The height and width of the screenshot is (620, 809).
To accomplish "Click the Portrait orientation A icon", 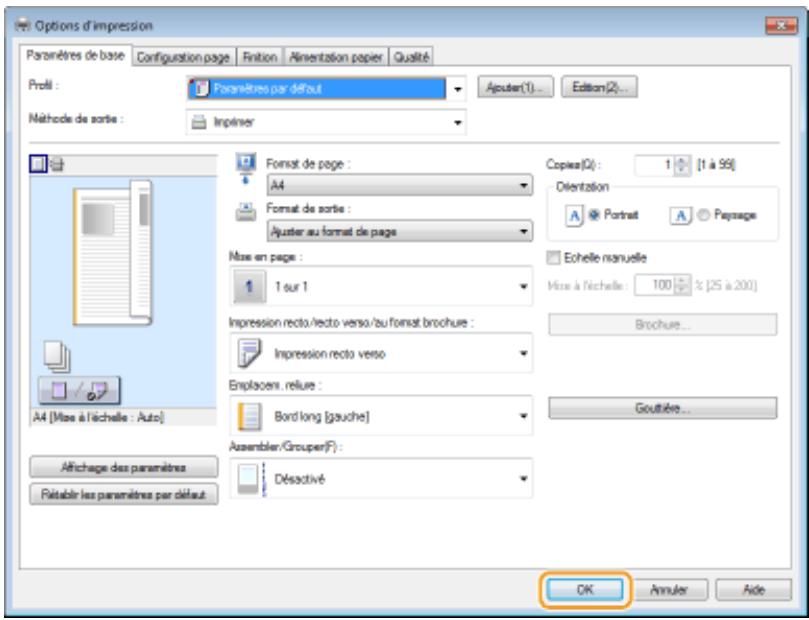I will click(574, 216).
